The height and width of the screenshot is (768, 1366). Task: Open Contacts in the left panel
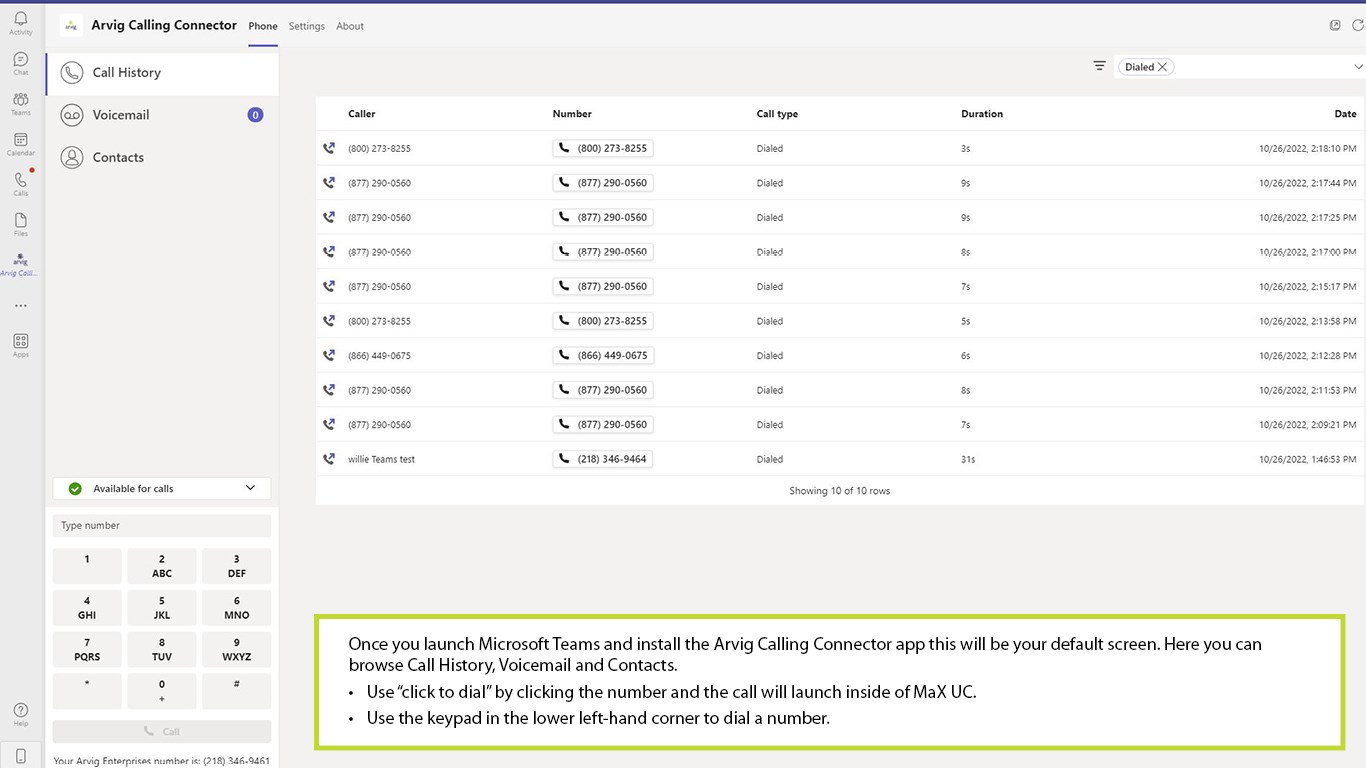[162, 157]
